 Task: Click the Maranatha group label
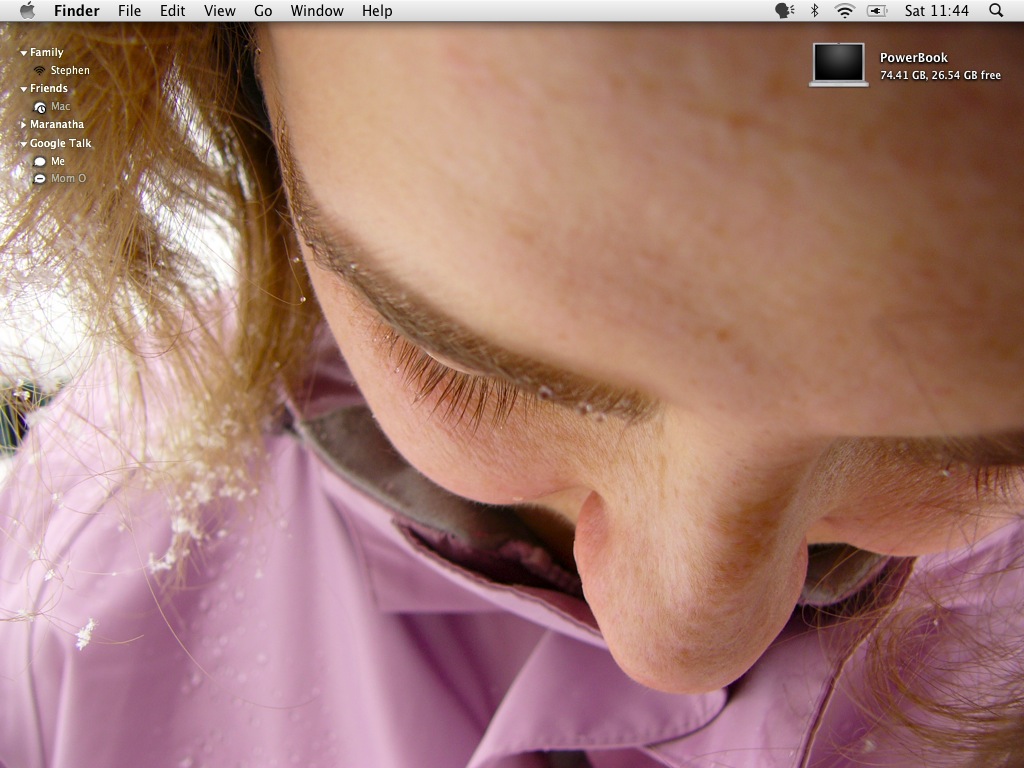coord(57,124)
